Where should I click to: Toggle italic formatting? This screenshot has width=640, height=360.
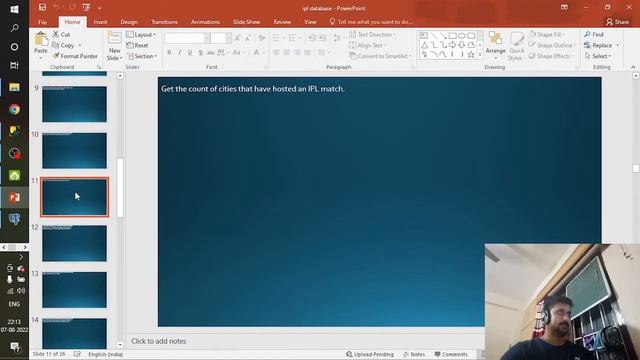tap(179, 52)
